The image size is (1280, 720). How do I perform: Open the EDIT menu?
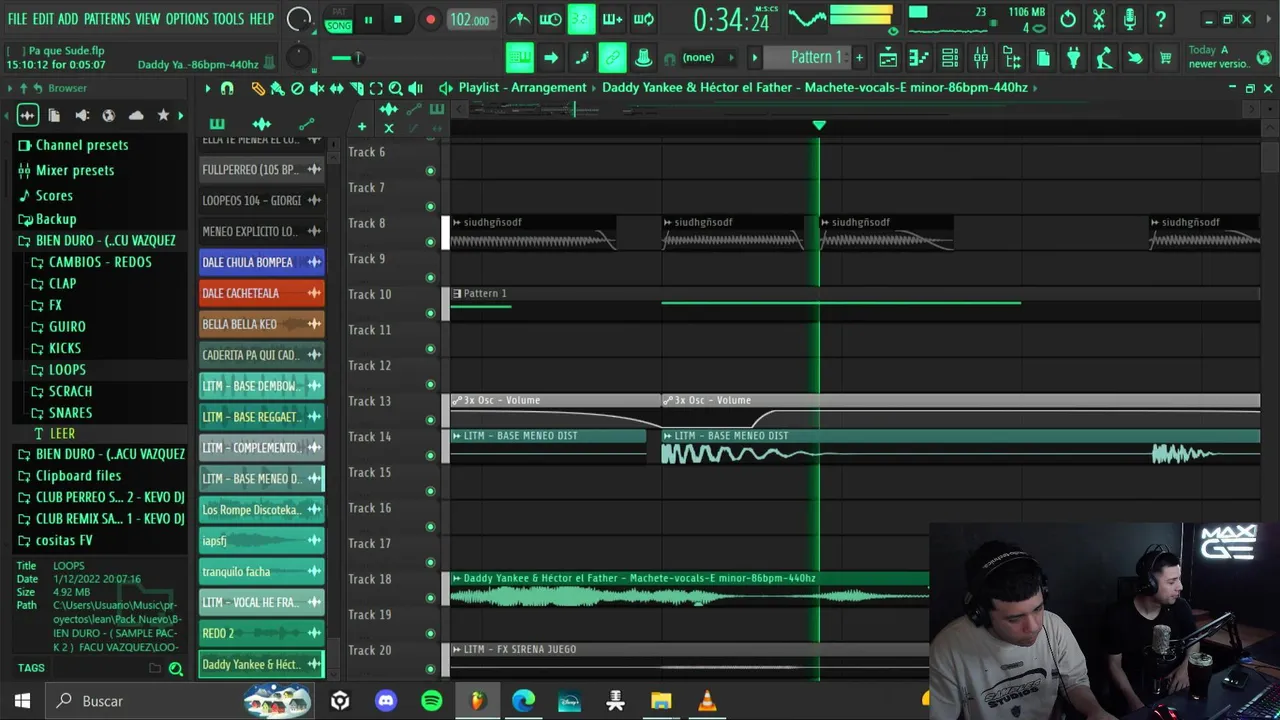pos(43,19)
